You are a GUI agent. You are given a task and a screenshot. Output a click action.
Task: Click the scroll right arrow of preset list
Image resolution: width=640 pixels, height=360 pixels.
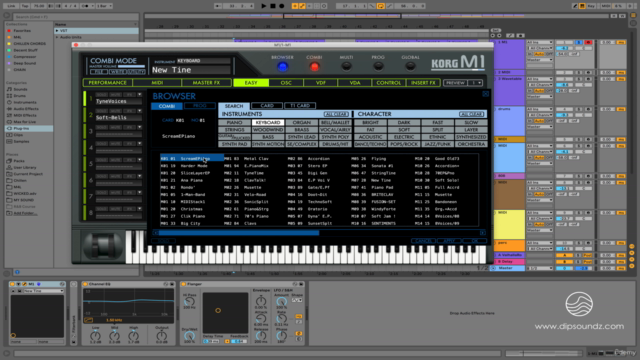[x=482, y=233]
